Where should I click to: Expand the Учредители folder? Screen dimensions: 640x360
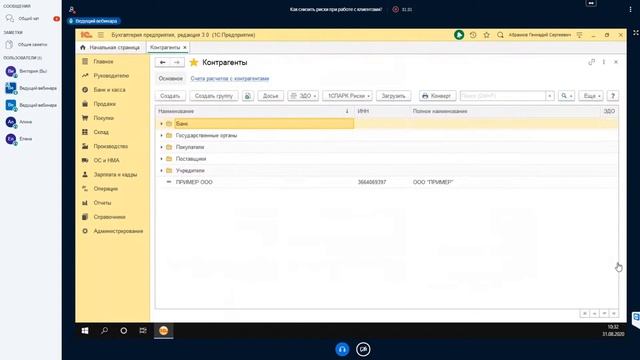tap(161, 171)
